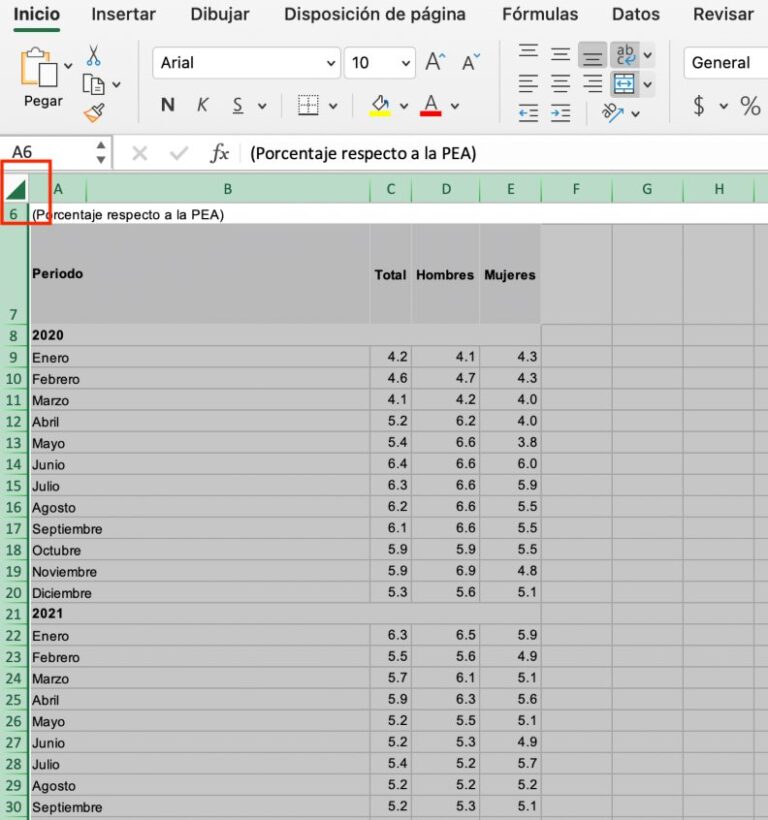Toggle italic formatting (K)

point(202,105)
